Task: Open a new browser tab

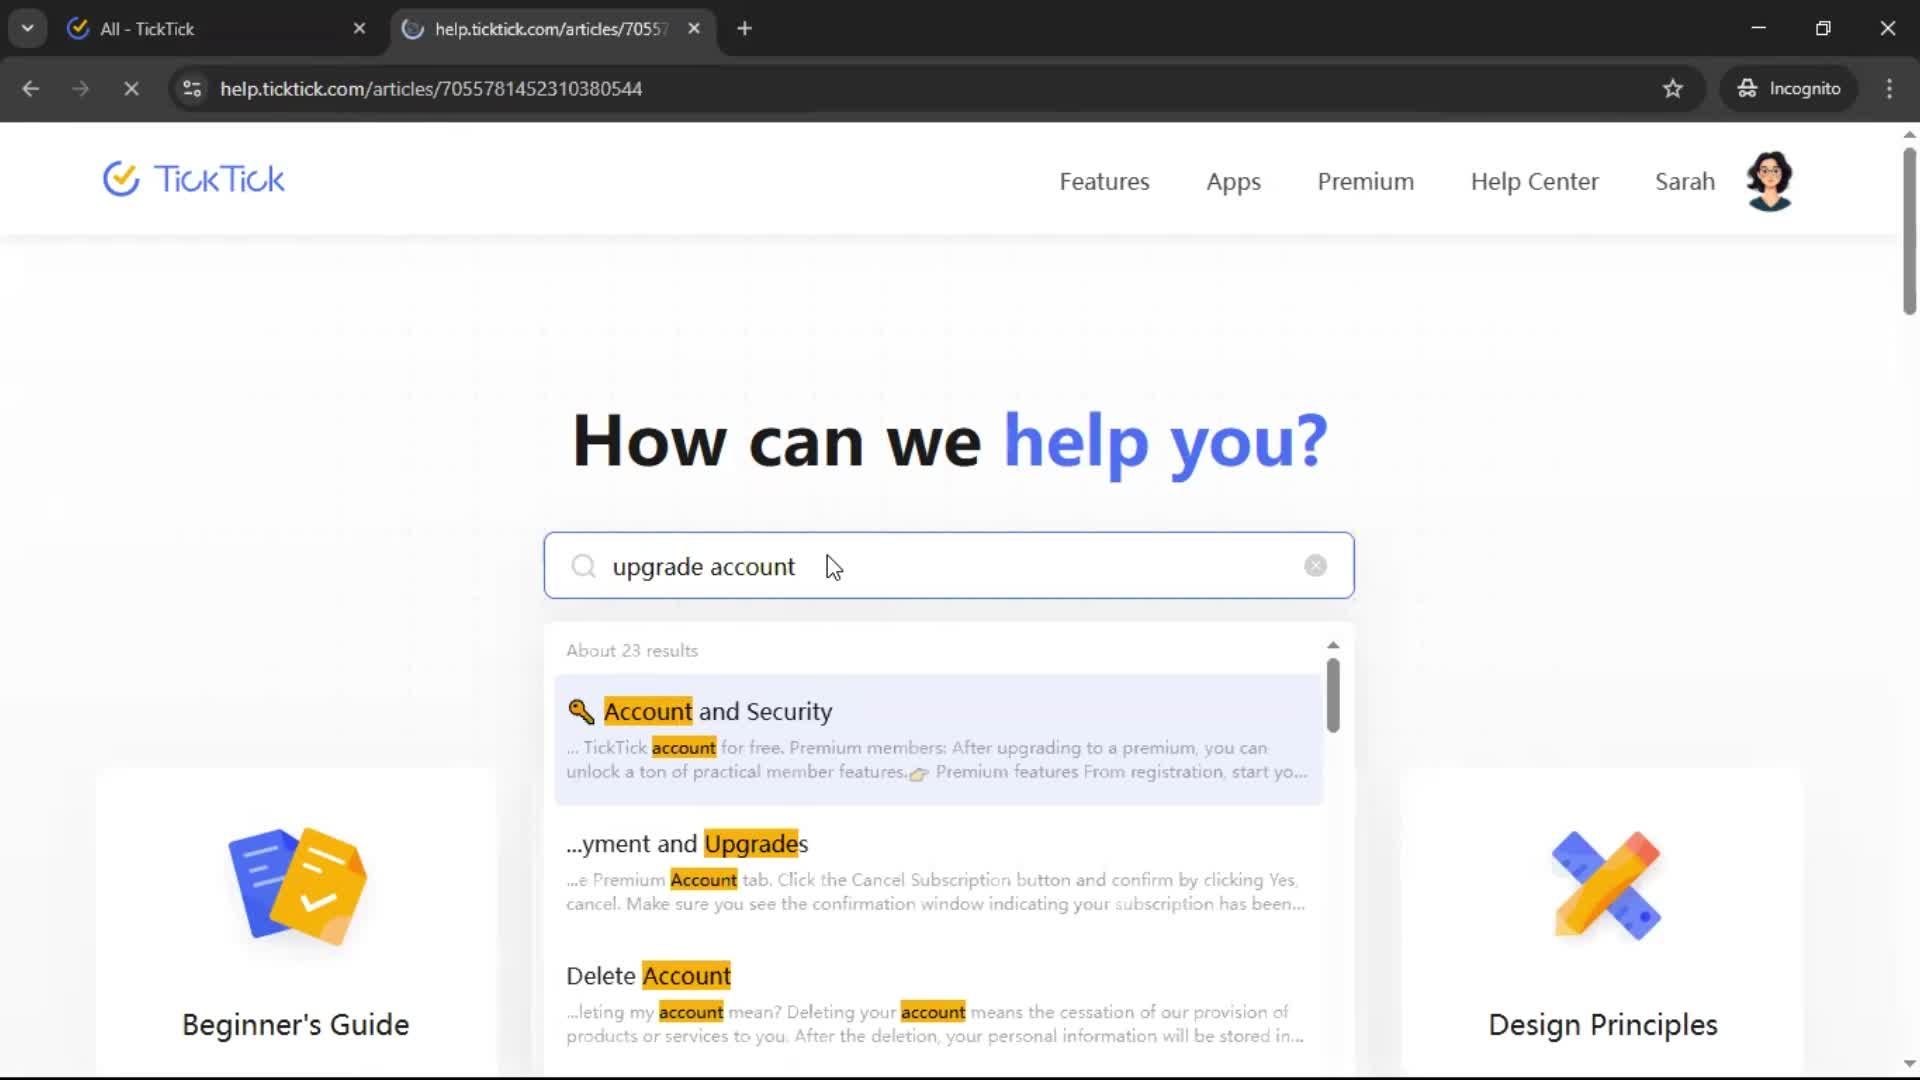Action: 744,29
